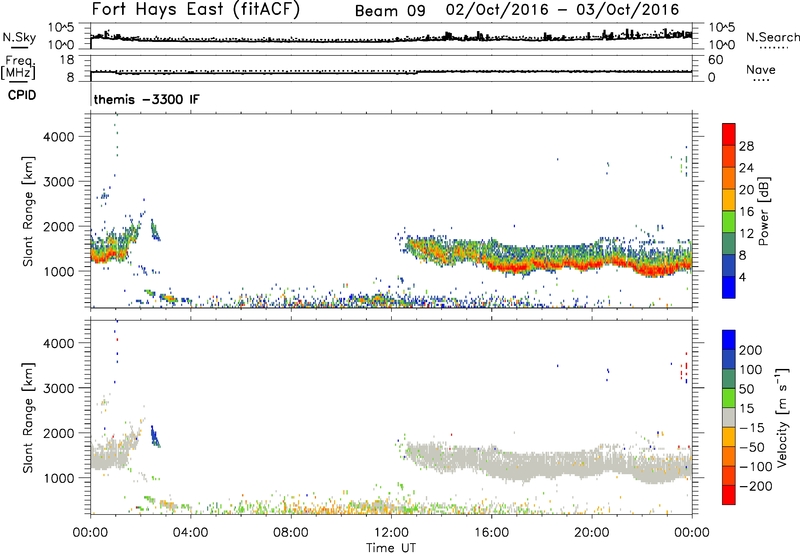Click the "CPID" row label
This screenshot has width=800, height=554.
tap(22, 95)
